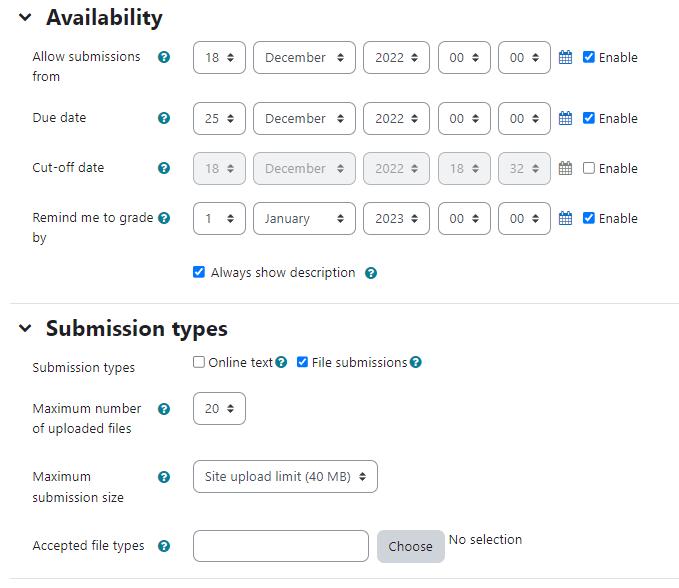
Task: Show help for Maximum submission size
Action: pyautogui.click(x=164, y=477)
